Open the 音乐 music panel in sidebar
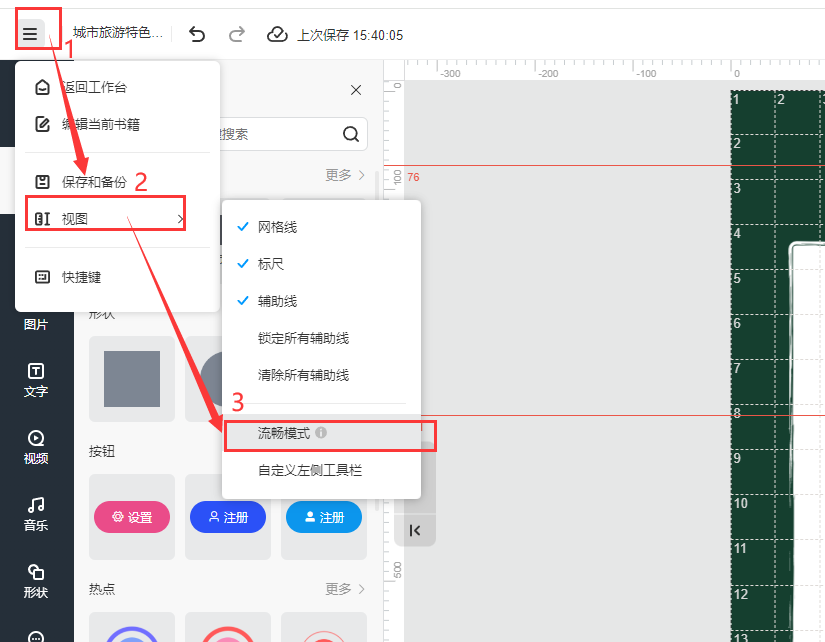This screenshot has height=642, width=825. point(36,515)
